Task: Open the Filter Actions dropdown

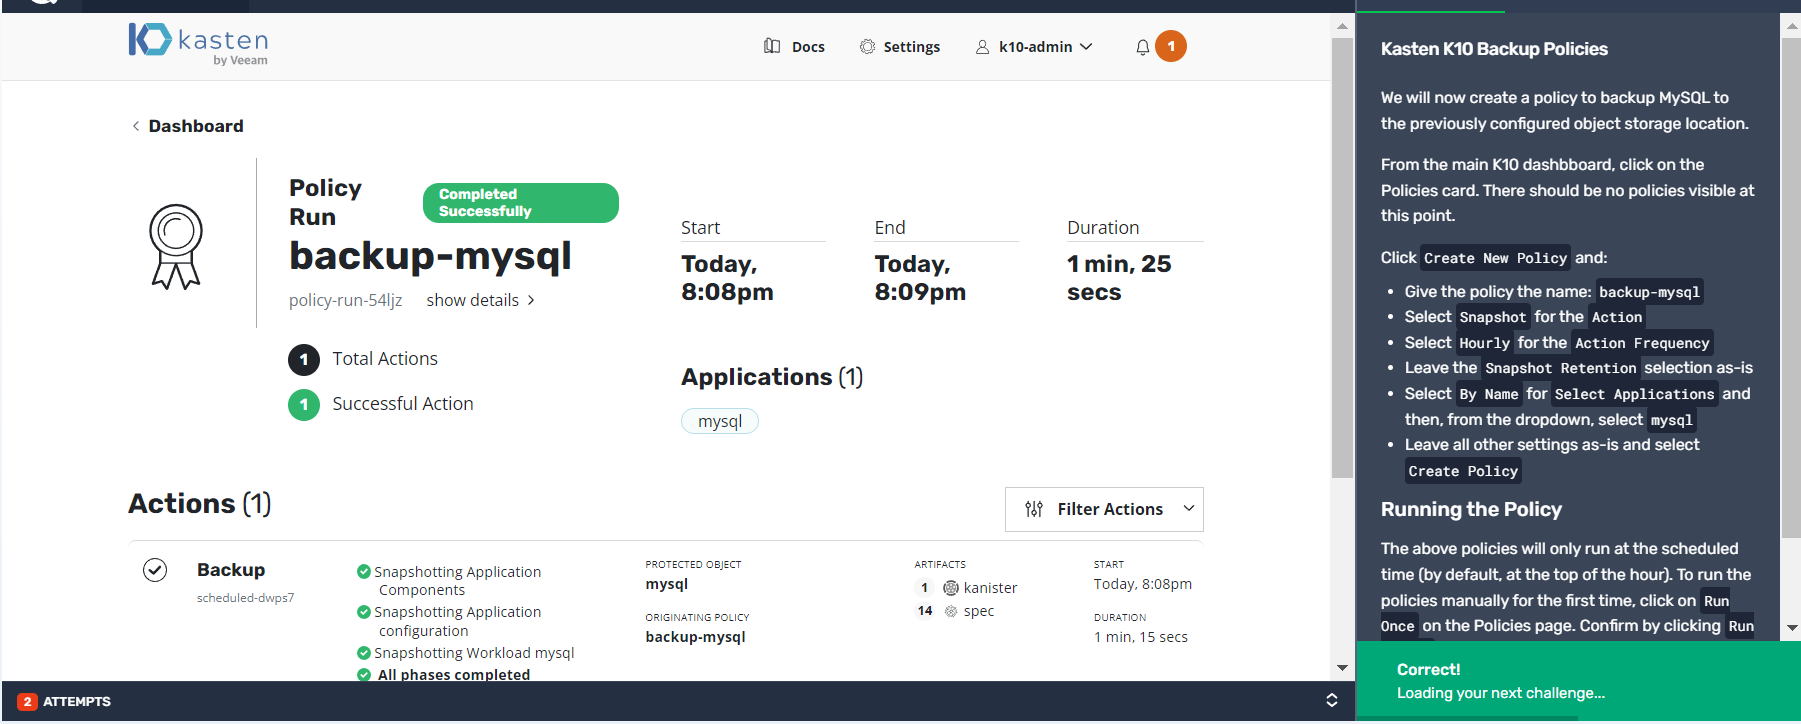Action: click(x=1104, y=509)
